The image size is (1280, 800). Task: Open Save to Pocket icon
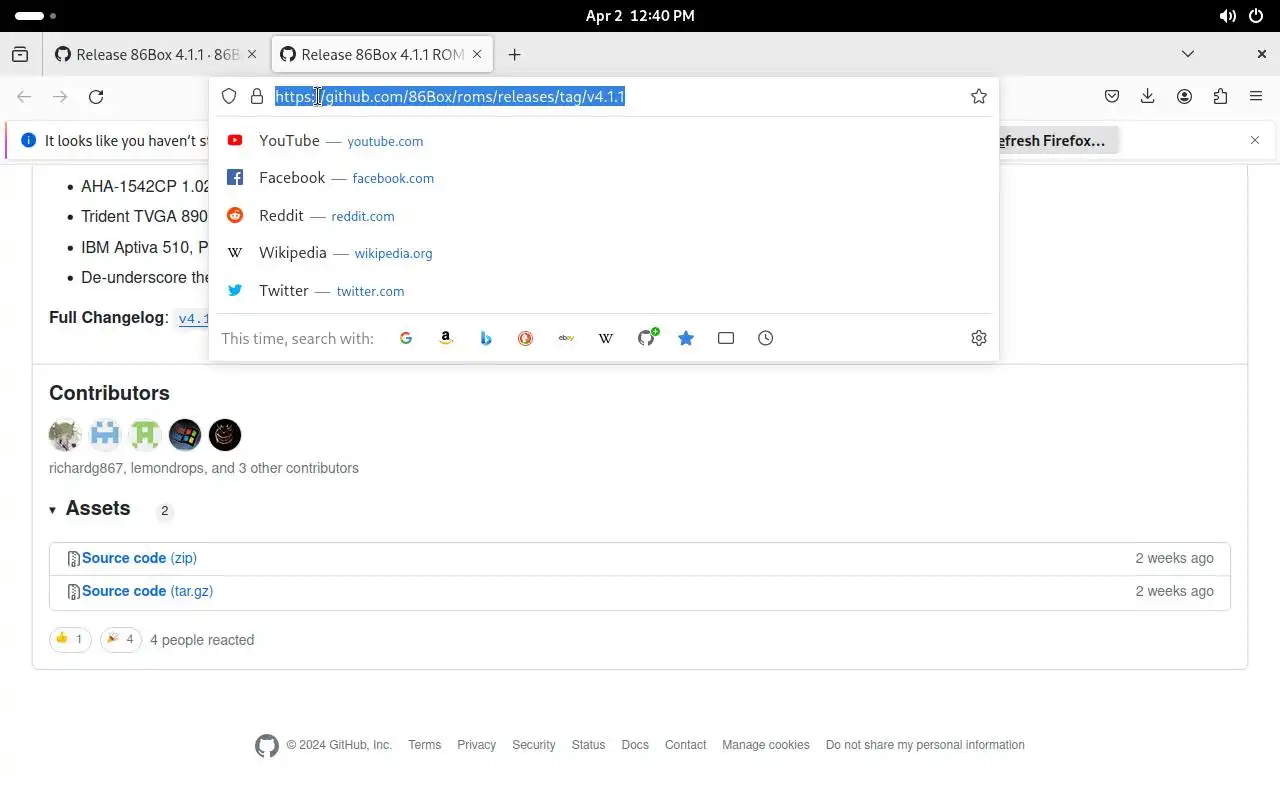point(1112,97)
